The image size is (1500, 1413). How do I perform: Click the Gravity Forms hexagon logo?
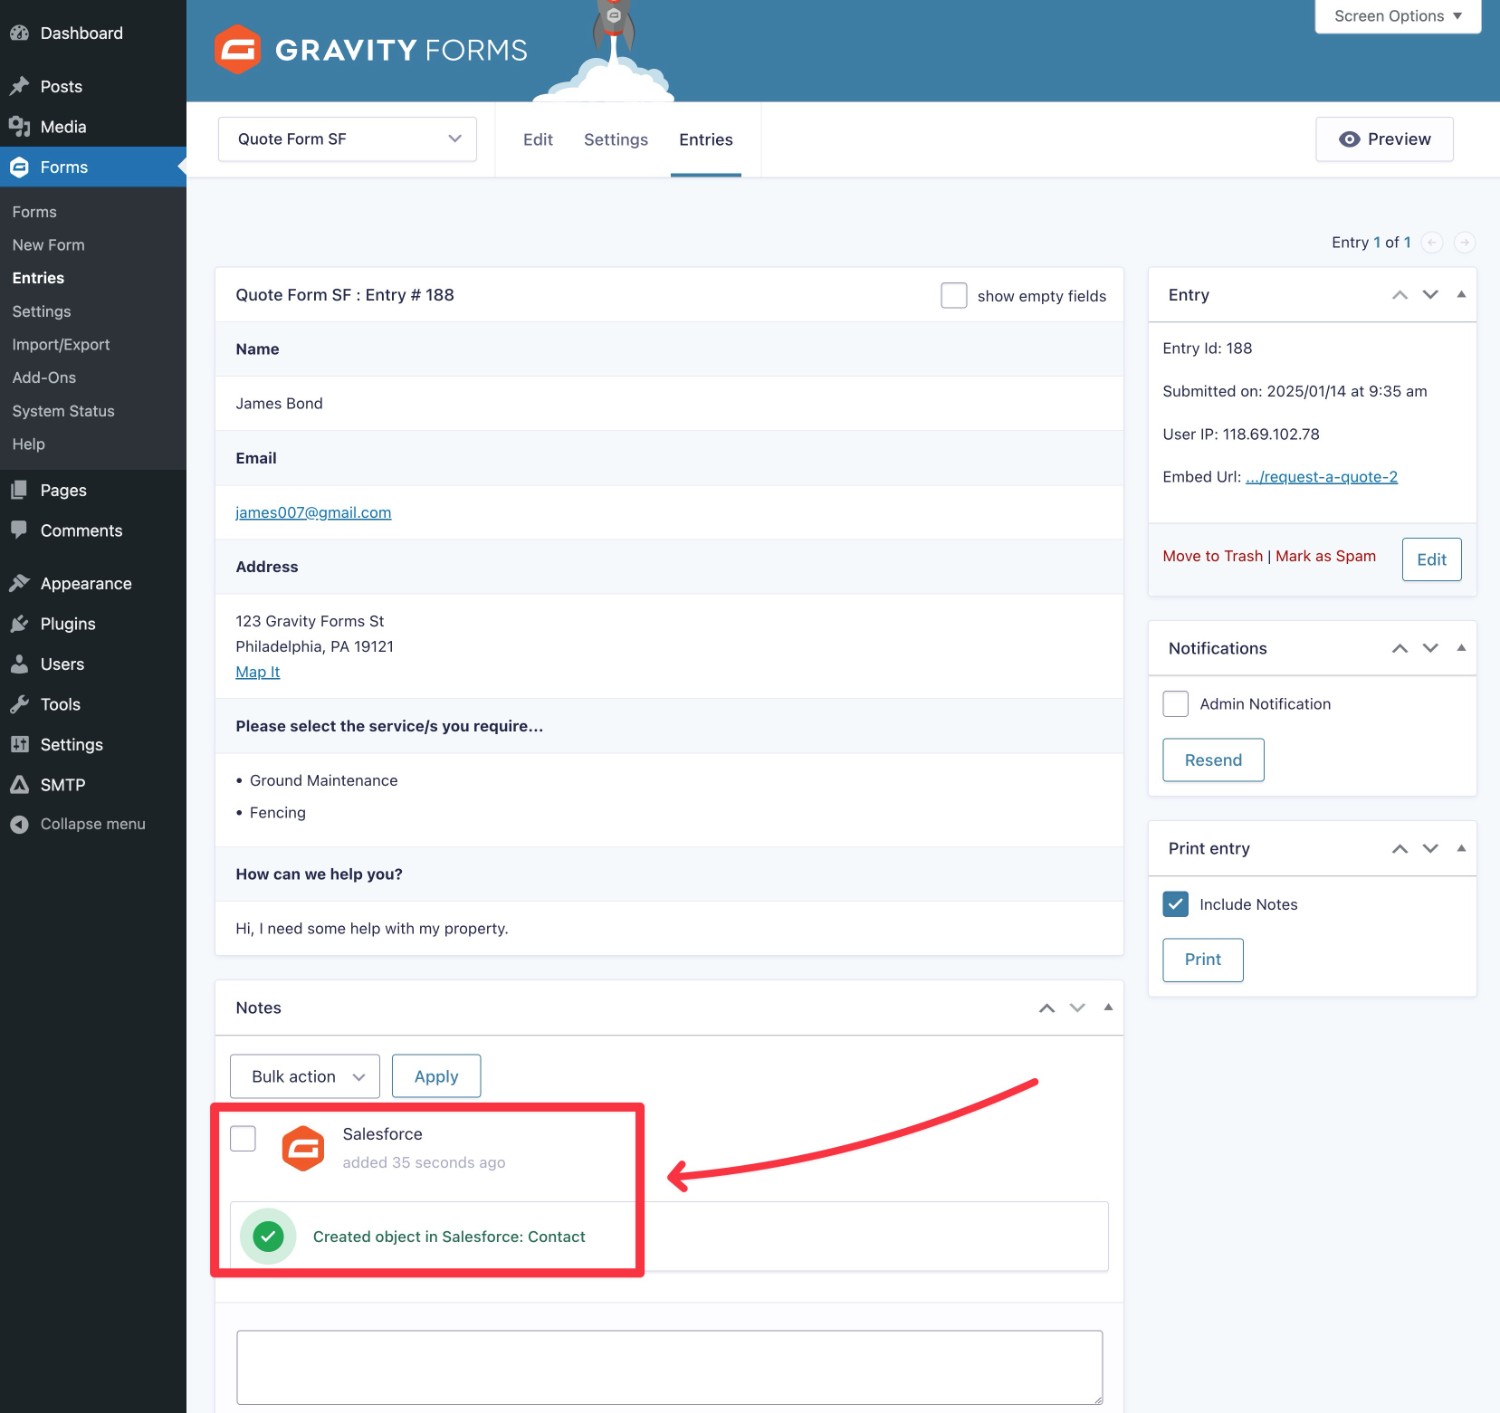238,49
